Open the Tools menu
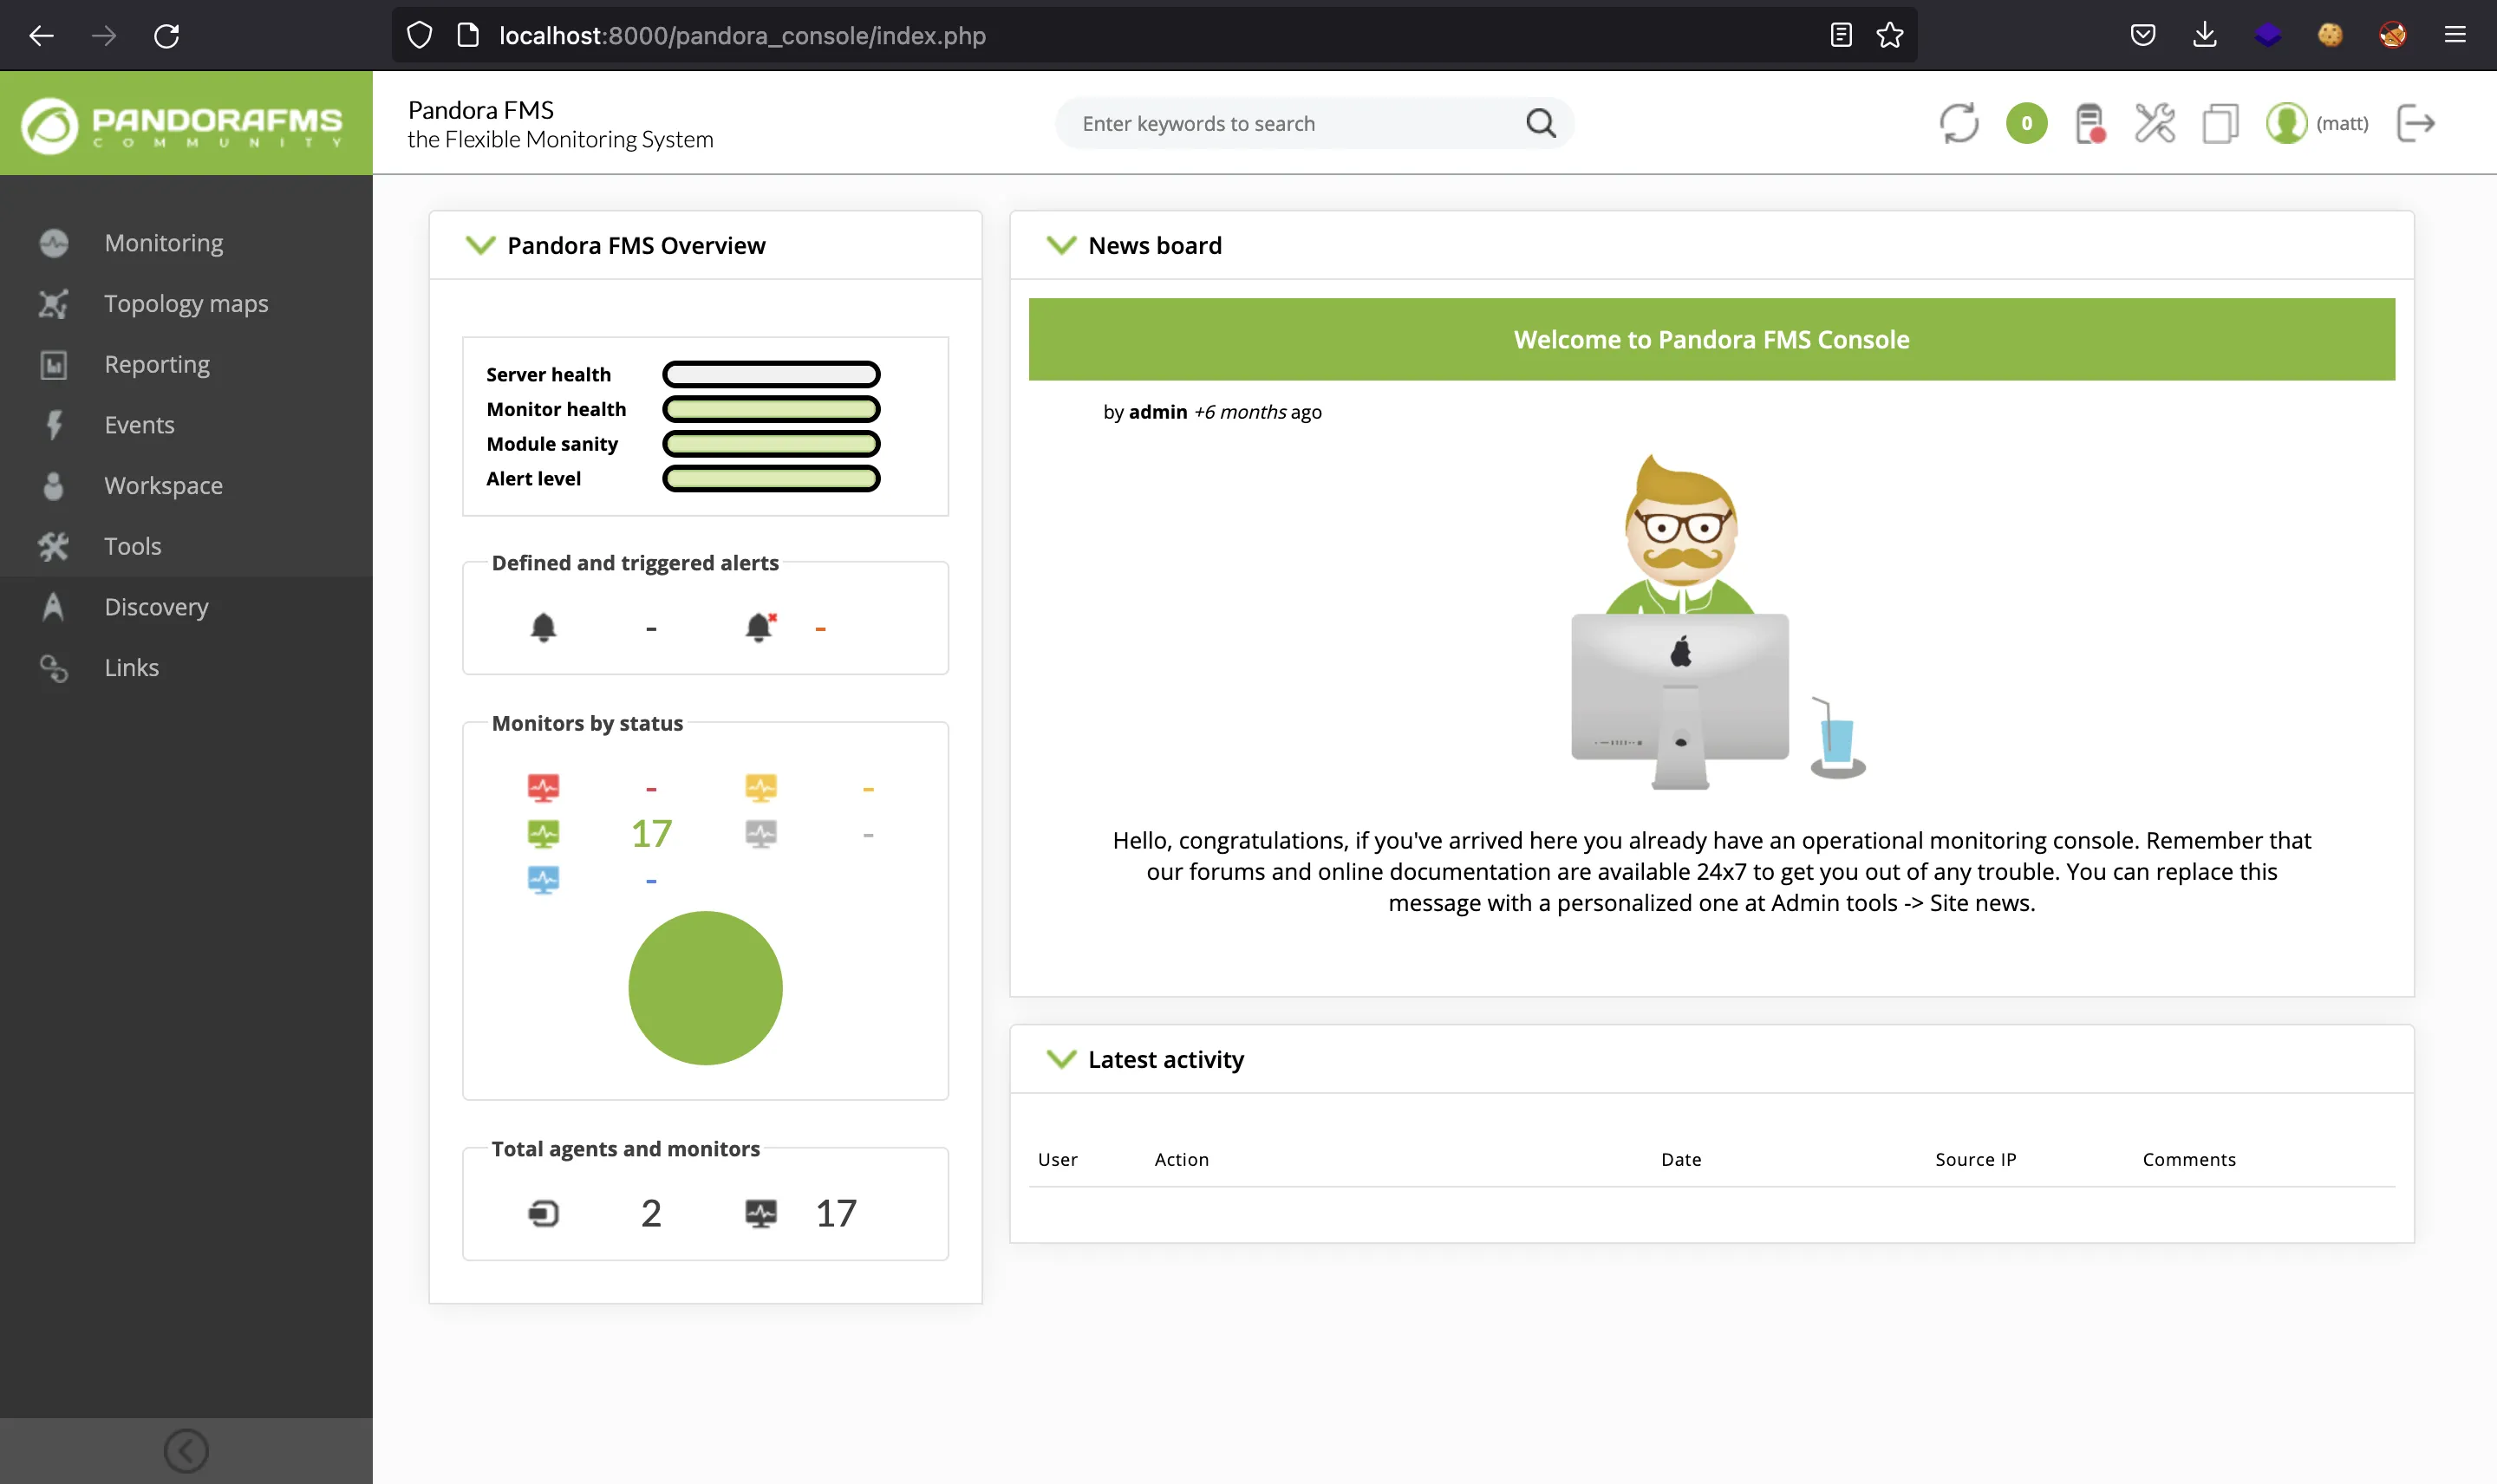Viewport: 2497px width, 1484px height. click(x=186, y=546)
